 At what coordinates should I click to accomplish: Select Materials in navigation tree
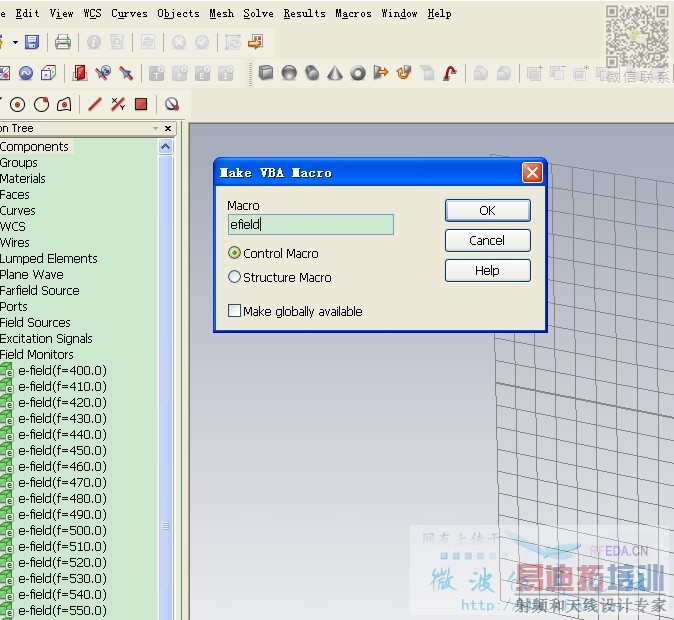tap(23, 178)
